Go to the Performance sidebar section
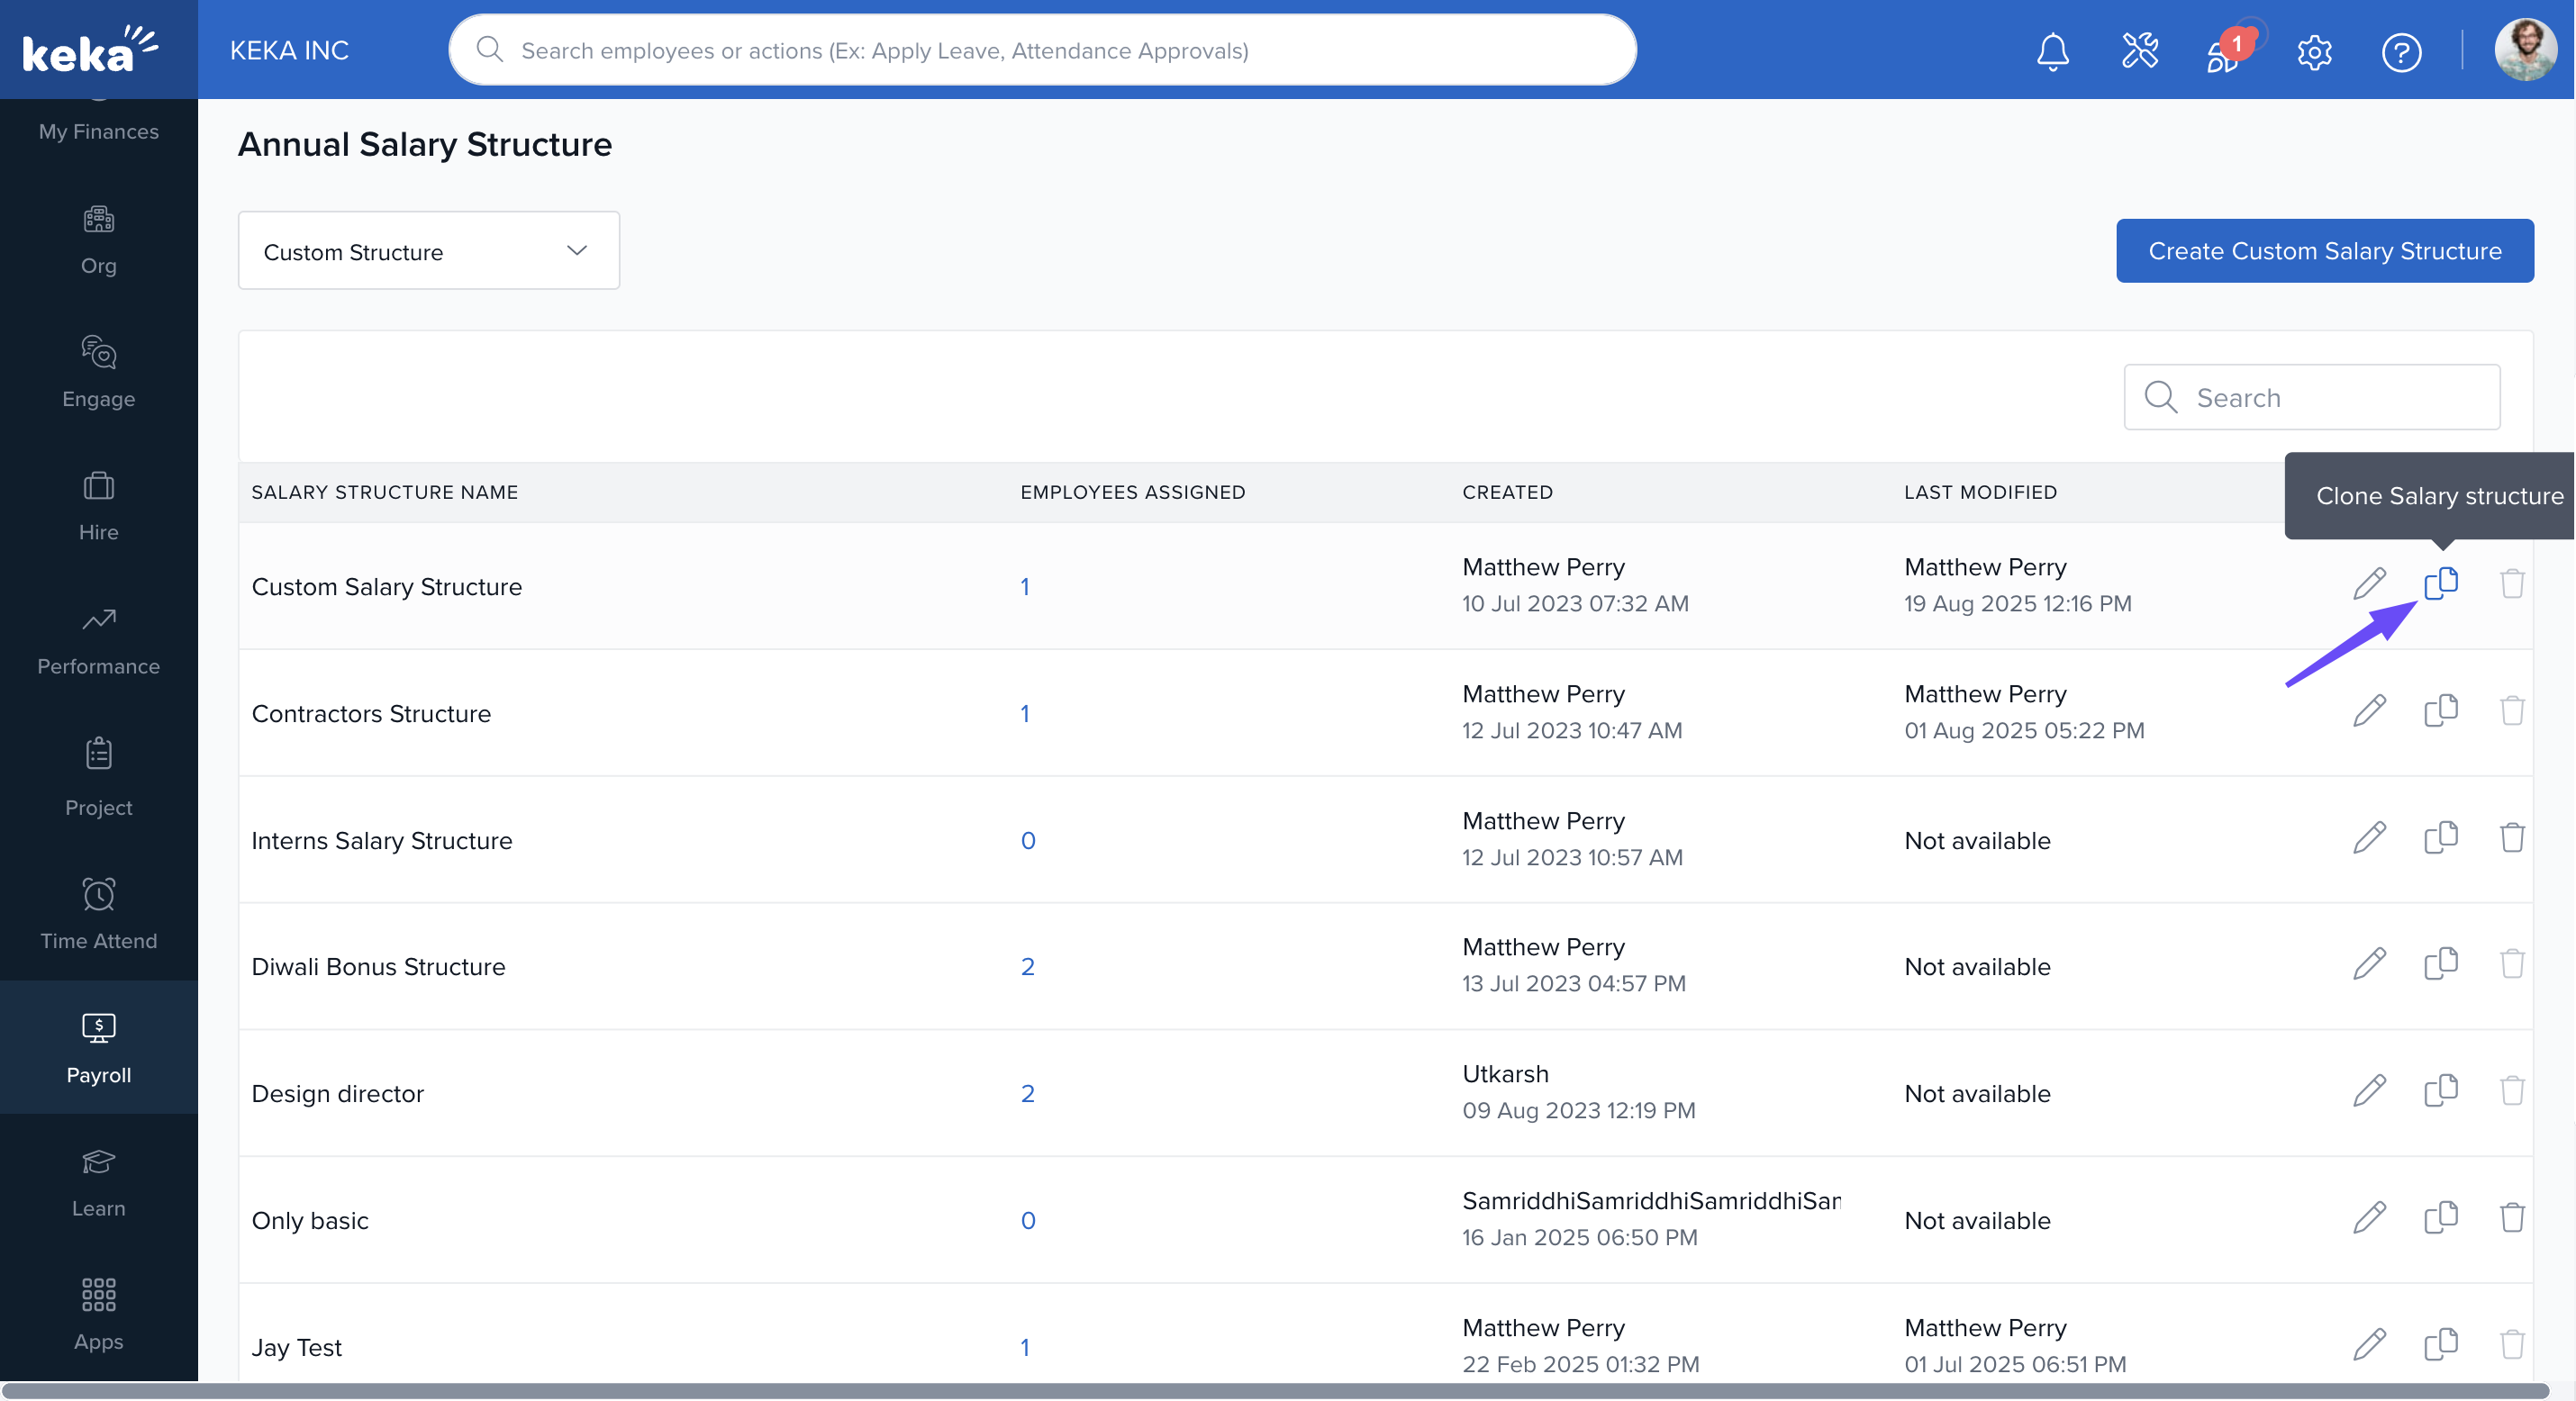Viewport: 2576px width, 1401px height. [x=98, y=640]
